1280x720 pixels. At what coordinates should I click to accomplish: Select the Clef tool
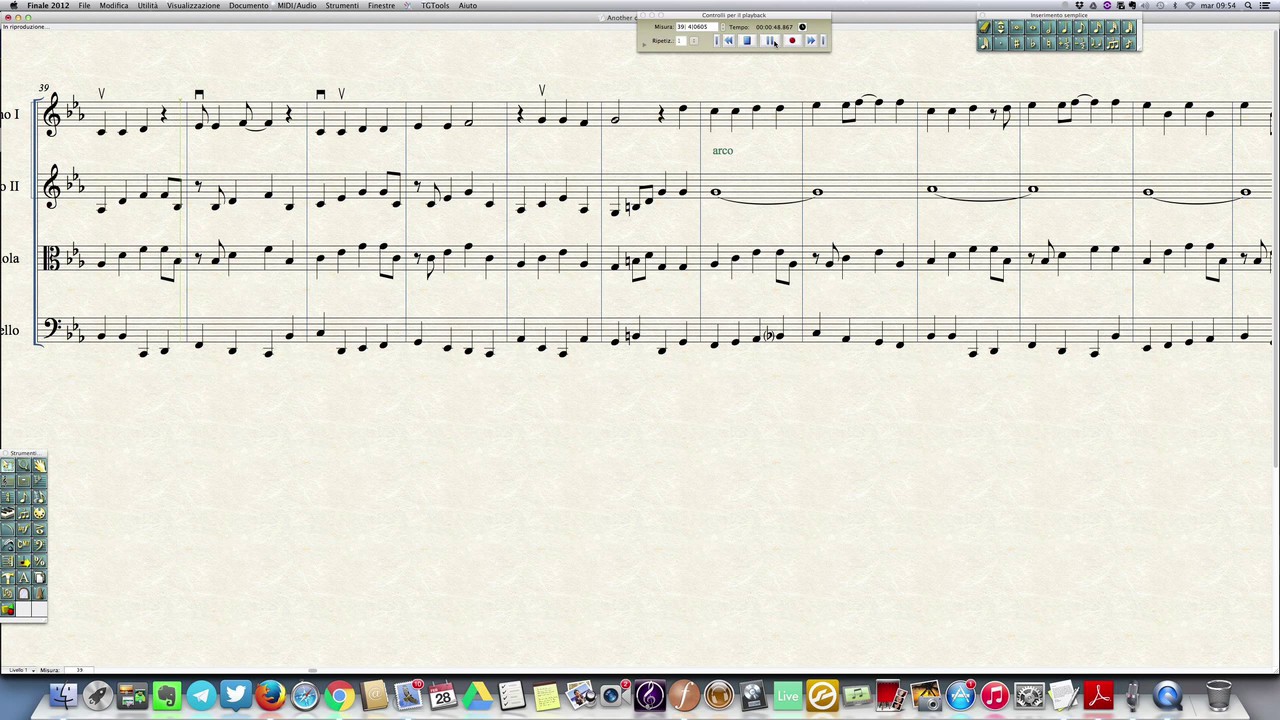40,545
